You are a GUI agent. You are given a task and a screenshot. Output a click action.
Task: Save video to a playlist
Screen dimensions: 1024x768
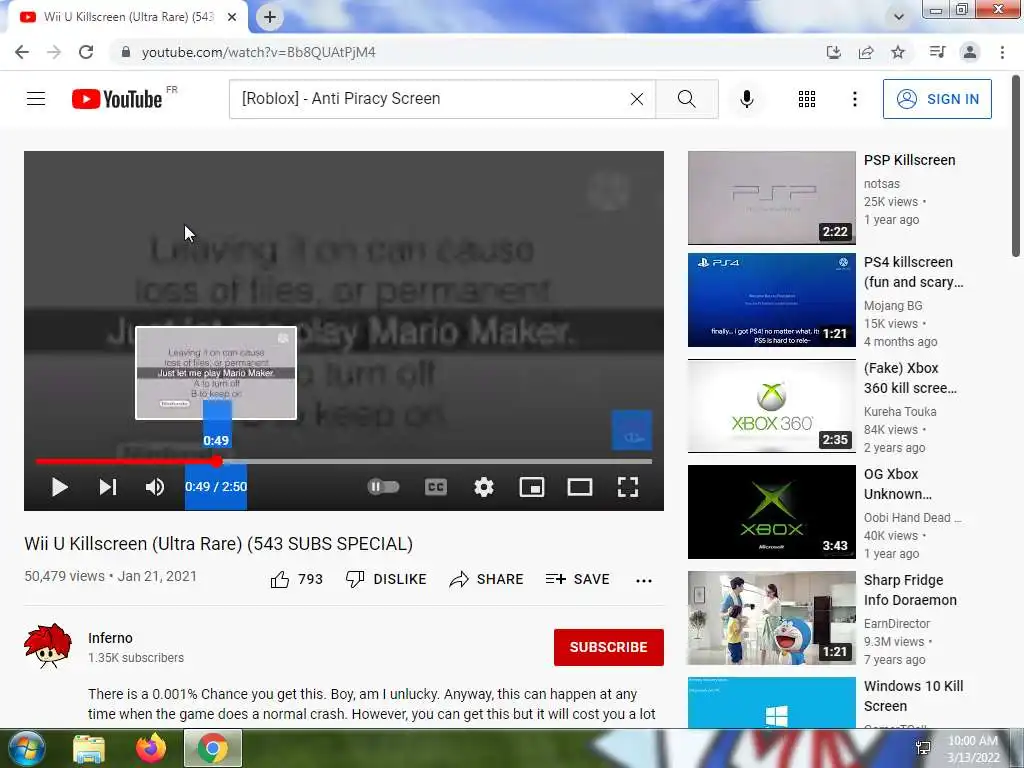tap(577, 579)
